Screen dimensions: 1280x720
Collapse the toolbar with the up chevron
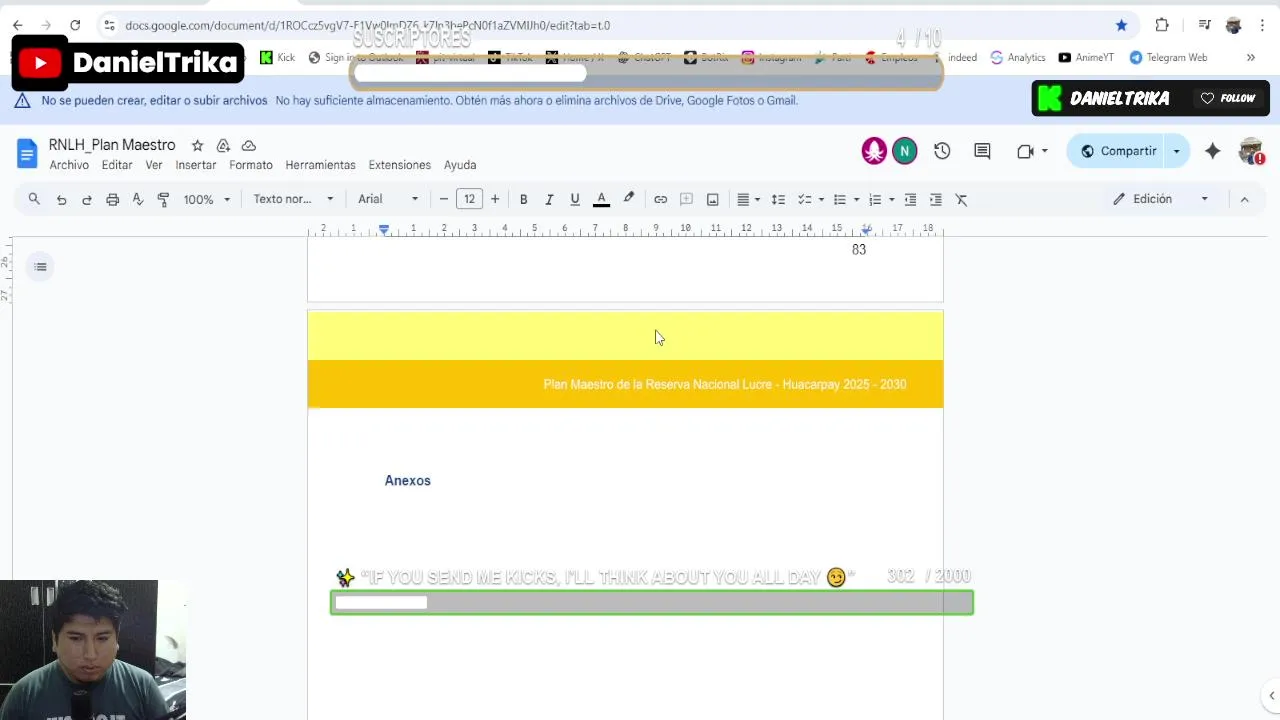coord(1244,199)
